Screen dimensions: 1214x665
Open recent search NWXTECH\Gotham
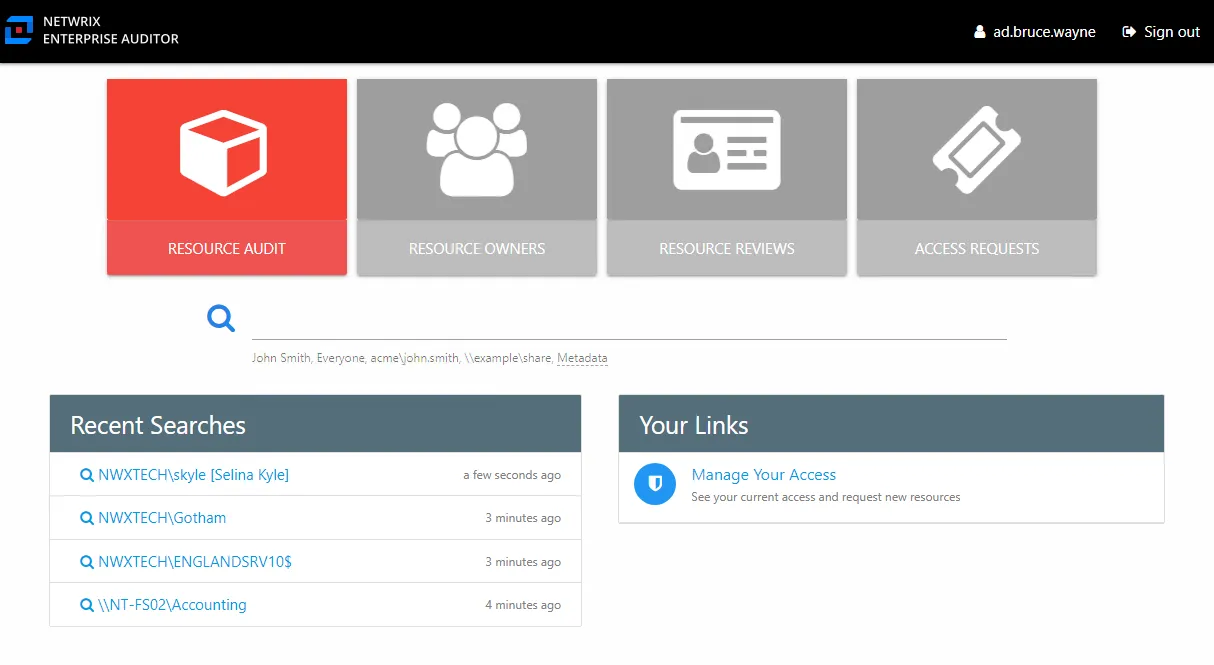(x=162, y=518)
